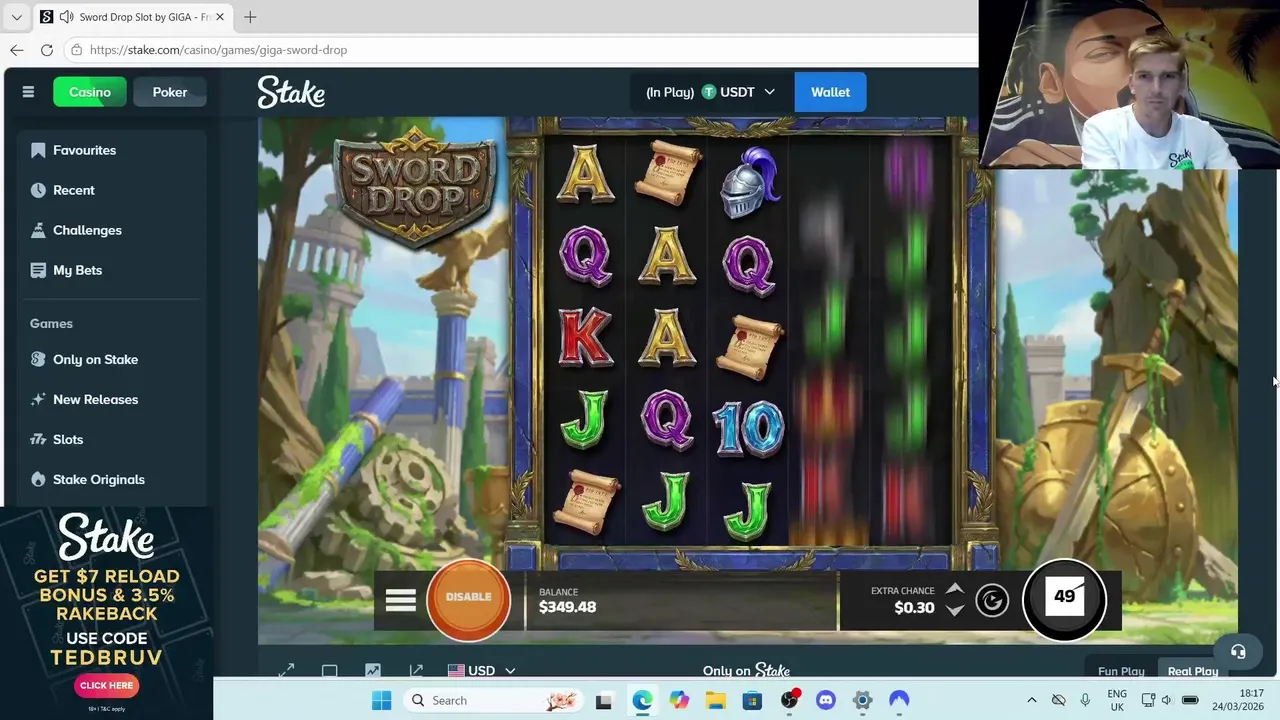Select Fun Play mode

pos(1121,671)
